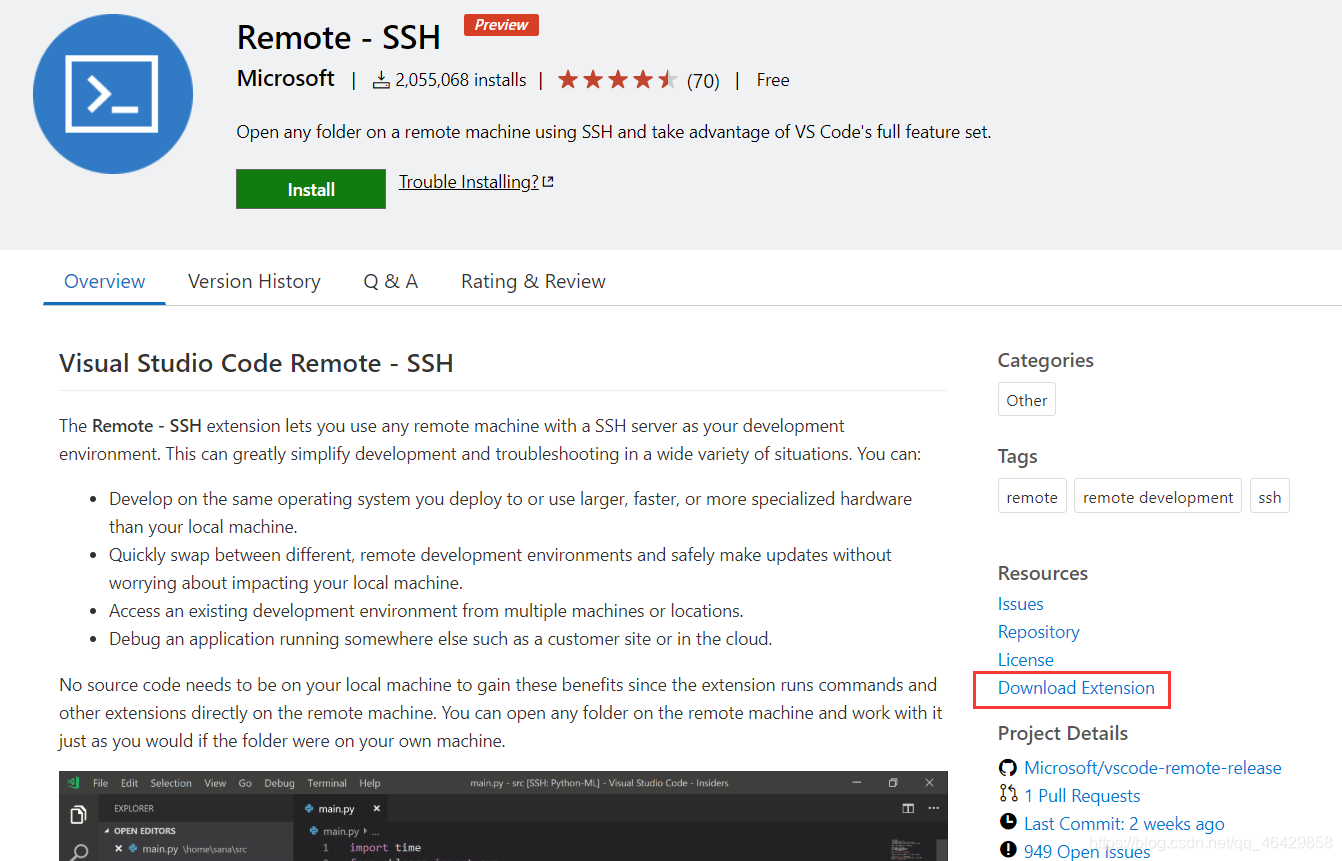Open the Microsoft/vscode-remote-release GitHub link
Image resolution: width=1342 pixels, height=861 pixels.
pyautogui.click(x=1153, y=768)
